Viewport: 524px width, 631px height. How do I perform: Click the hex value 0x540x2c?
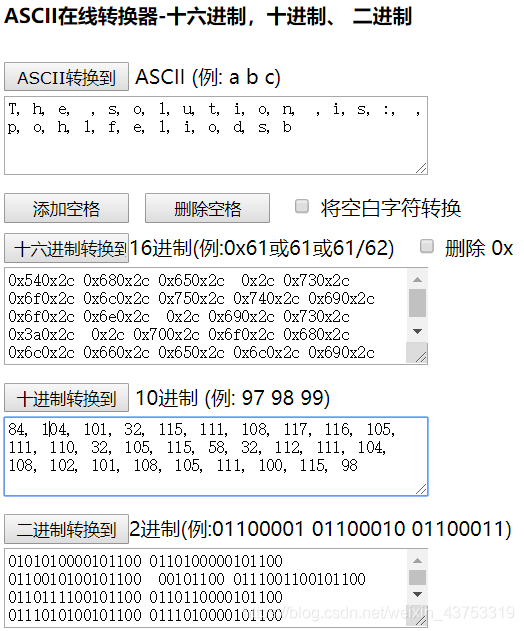[41, 280]
